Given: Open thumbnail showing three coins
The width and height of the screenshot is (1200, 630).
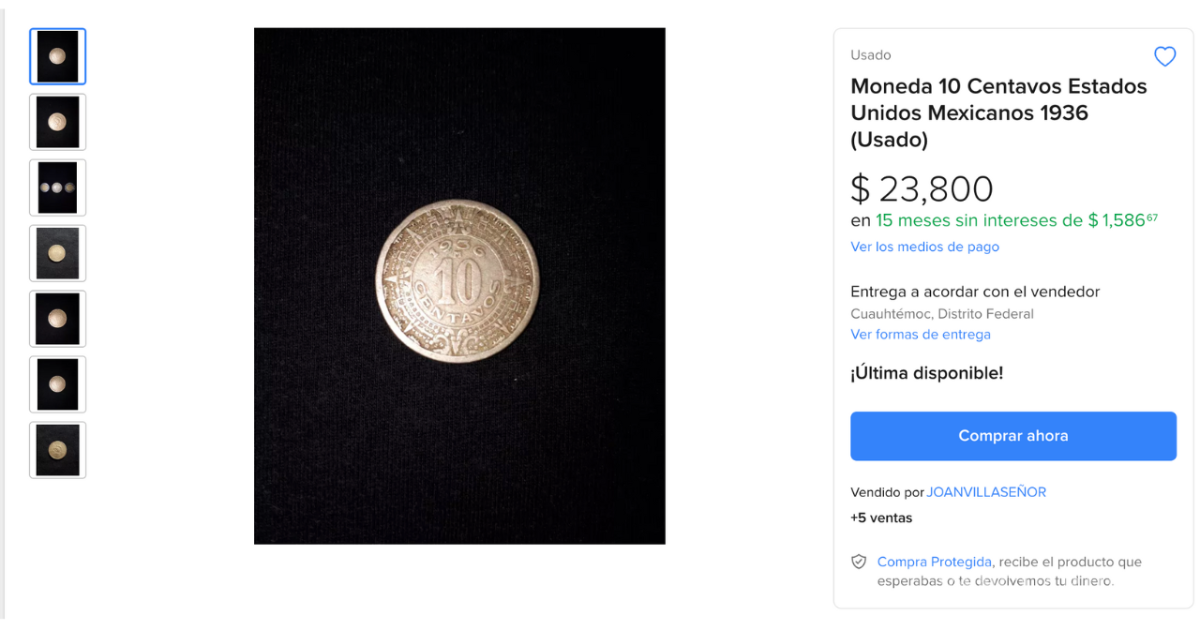Looking at the screenshot, I should [x=58, y=188].
